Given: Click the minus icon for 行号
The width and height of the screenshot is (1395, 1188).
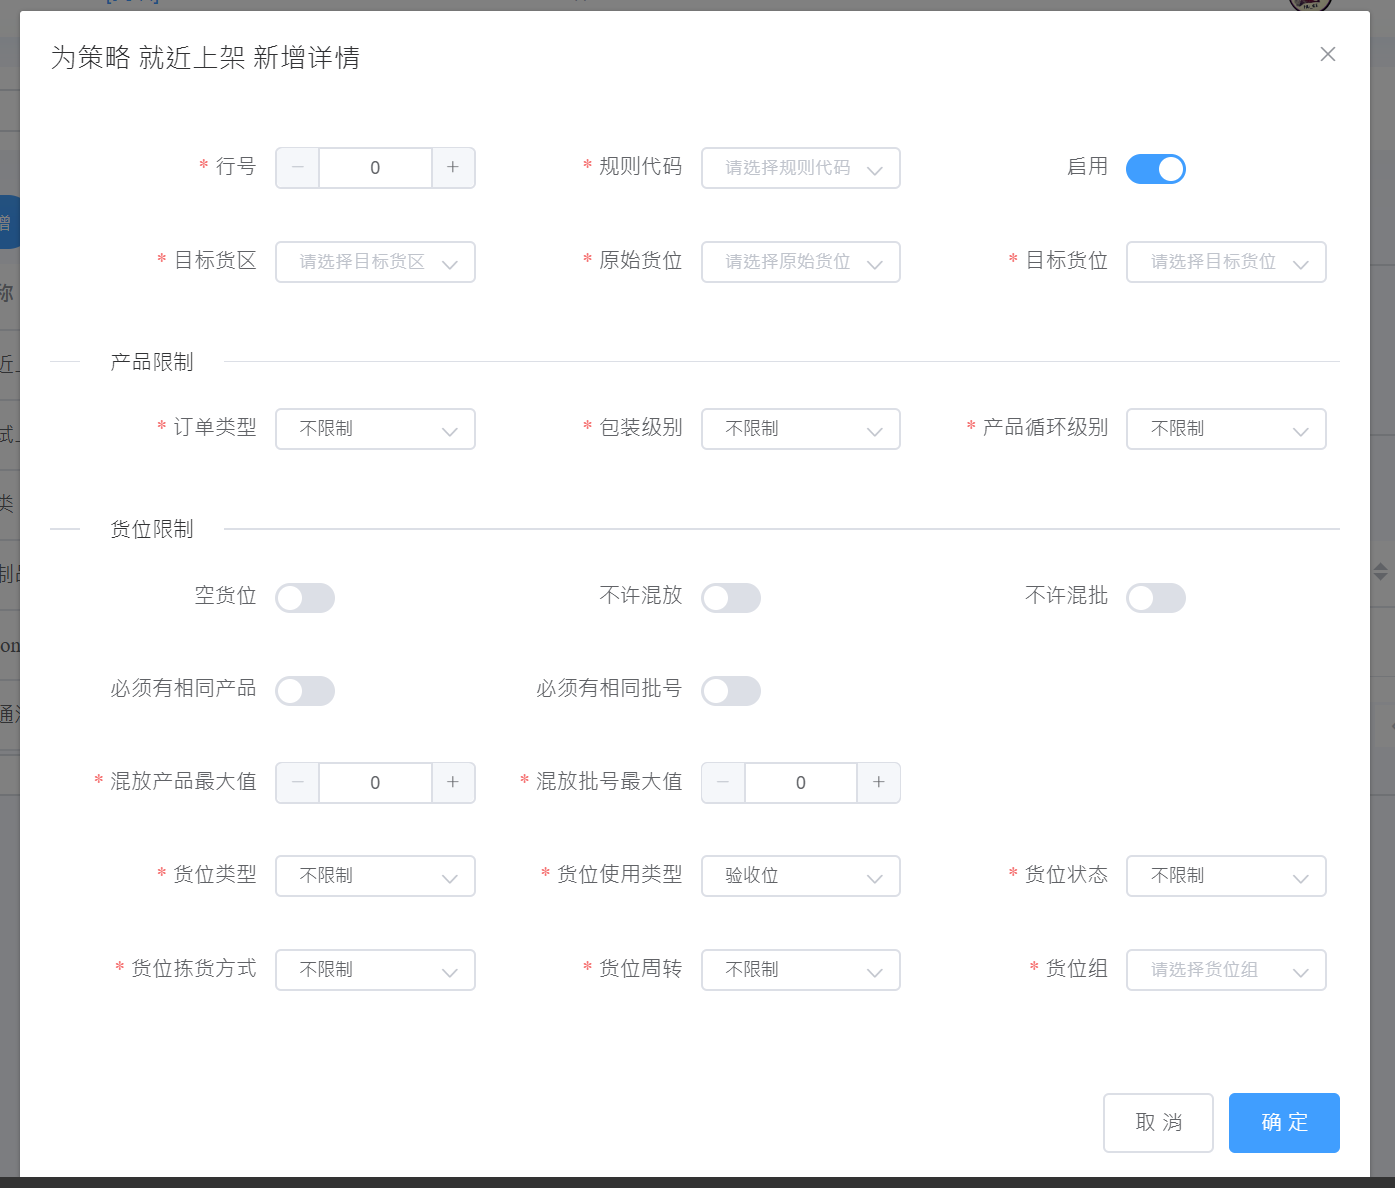Looking at the screenshot, I should (298, 168).
